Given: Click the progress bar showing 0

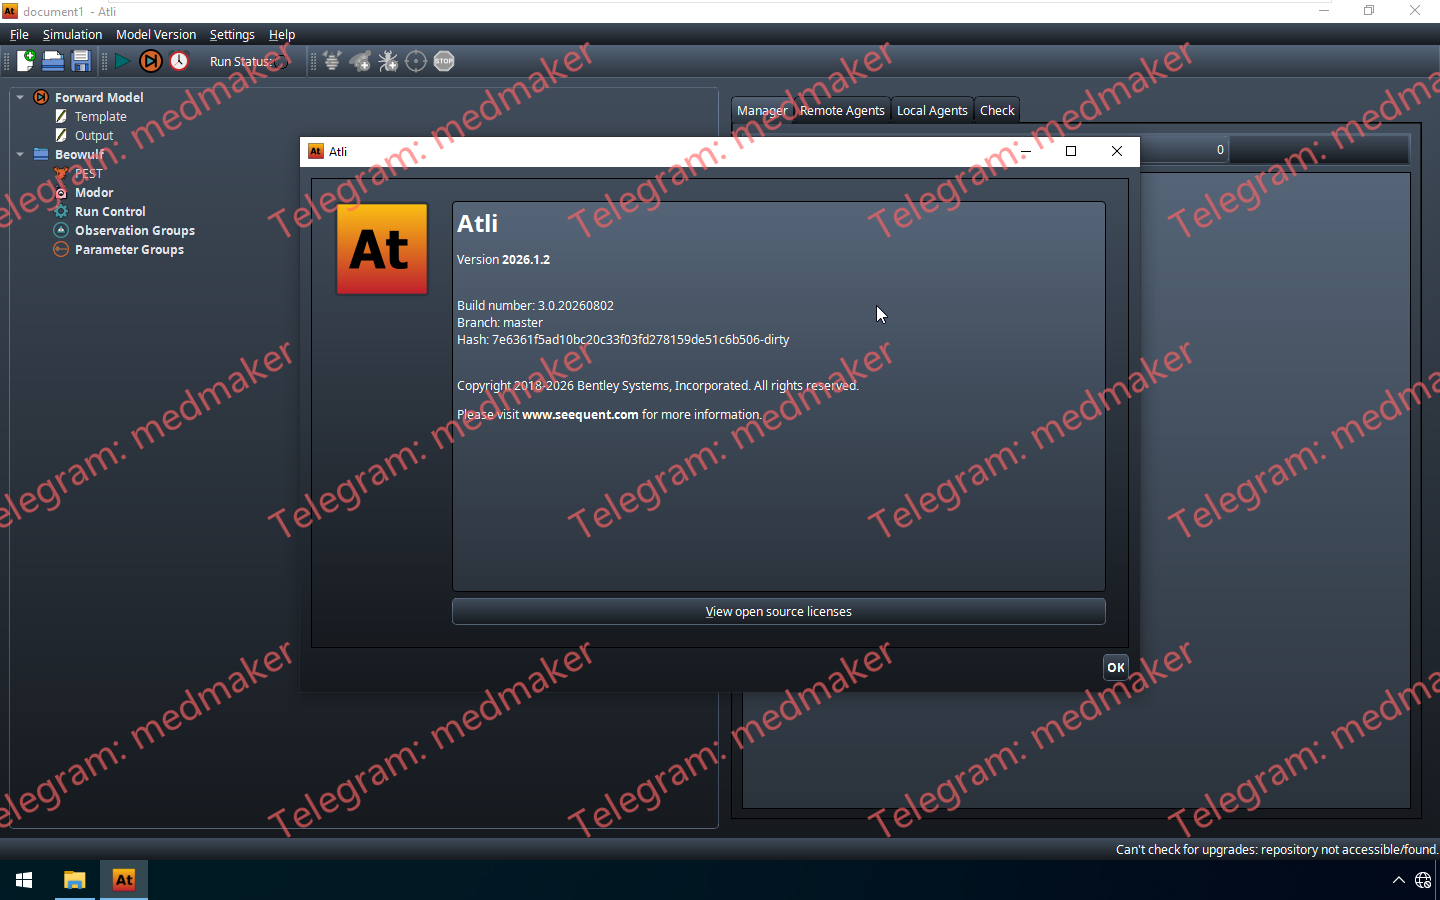Looking at the screenshot, I should coord(1275,149).
